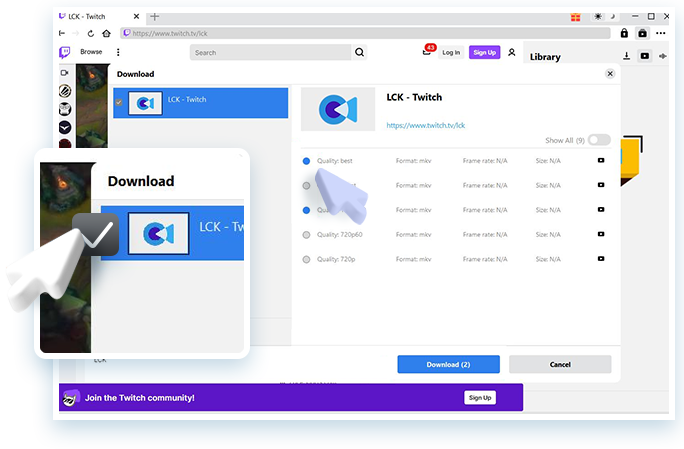This screenshot has height=449, width=684.
Task: Toggle the LCK - Twitch item checkbox
Action: coord(119,103)
